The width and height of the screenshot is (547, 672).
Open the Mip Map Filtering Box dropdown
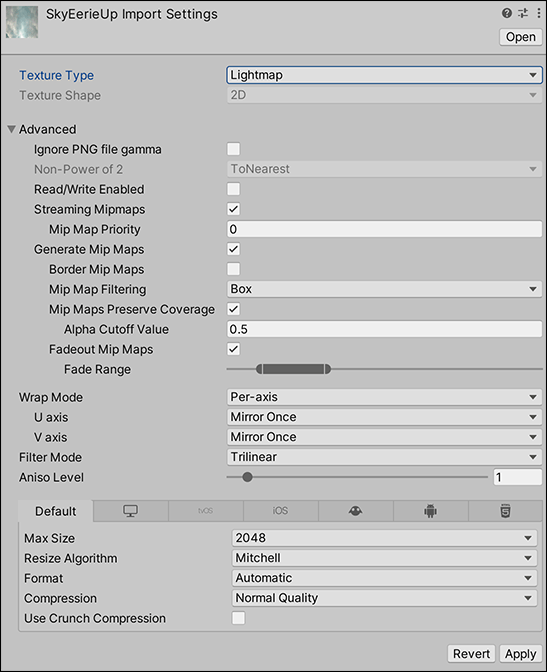pyautogui.click(x=384, y=289)
